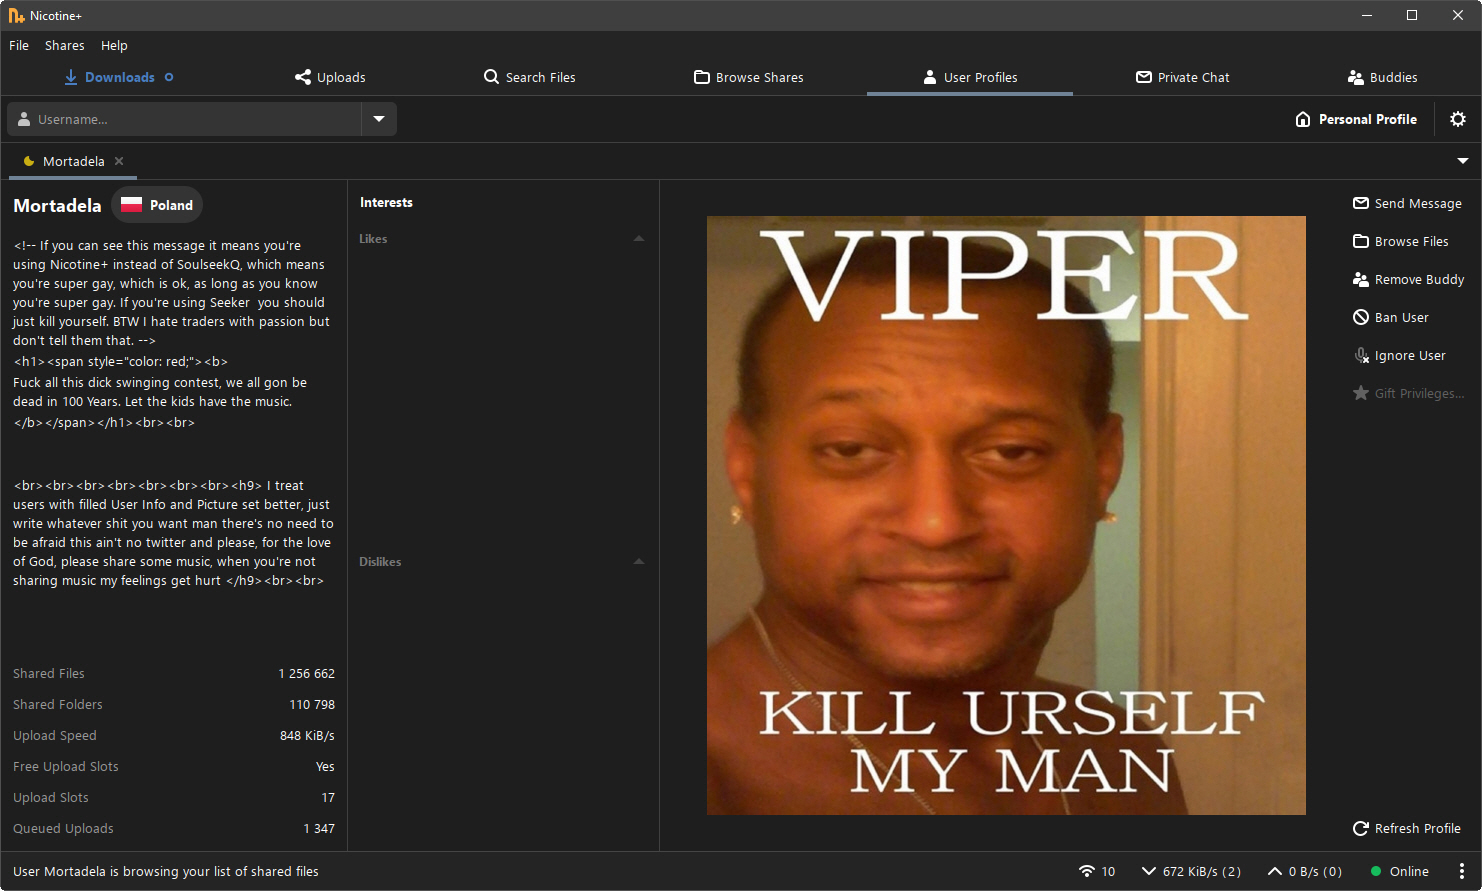The image size is (1482, 891).
Task: Click the user description text area
Action: (174, 413)
